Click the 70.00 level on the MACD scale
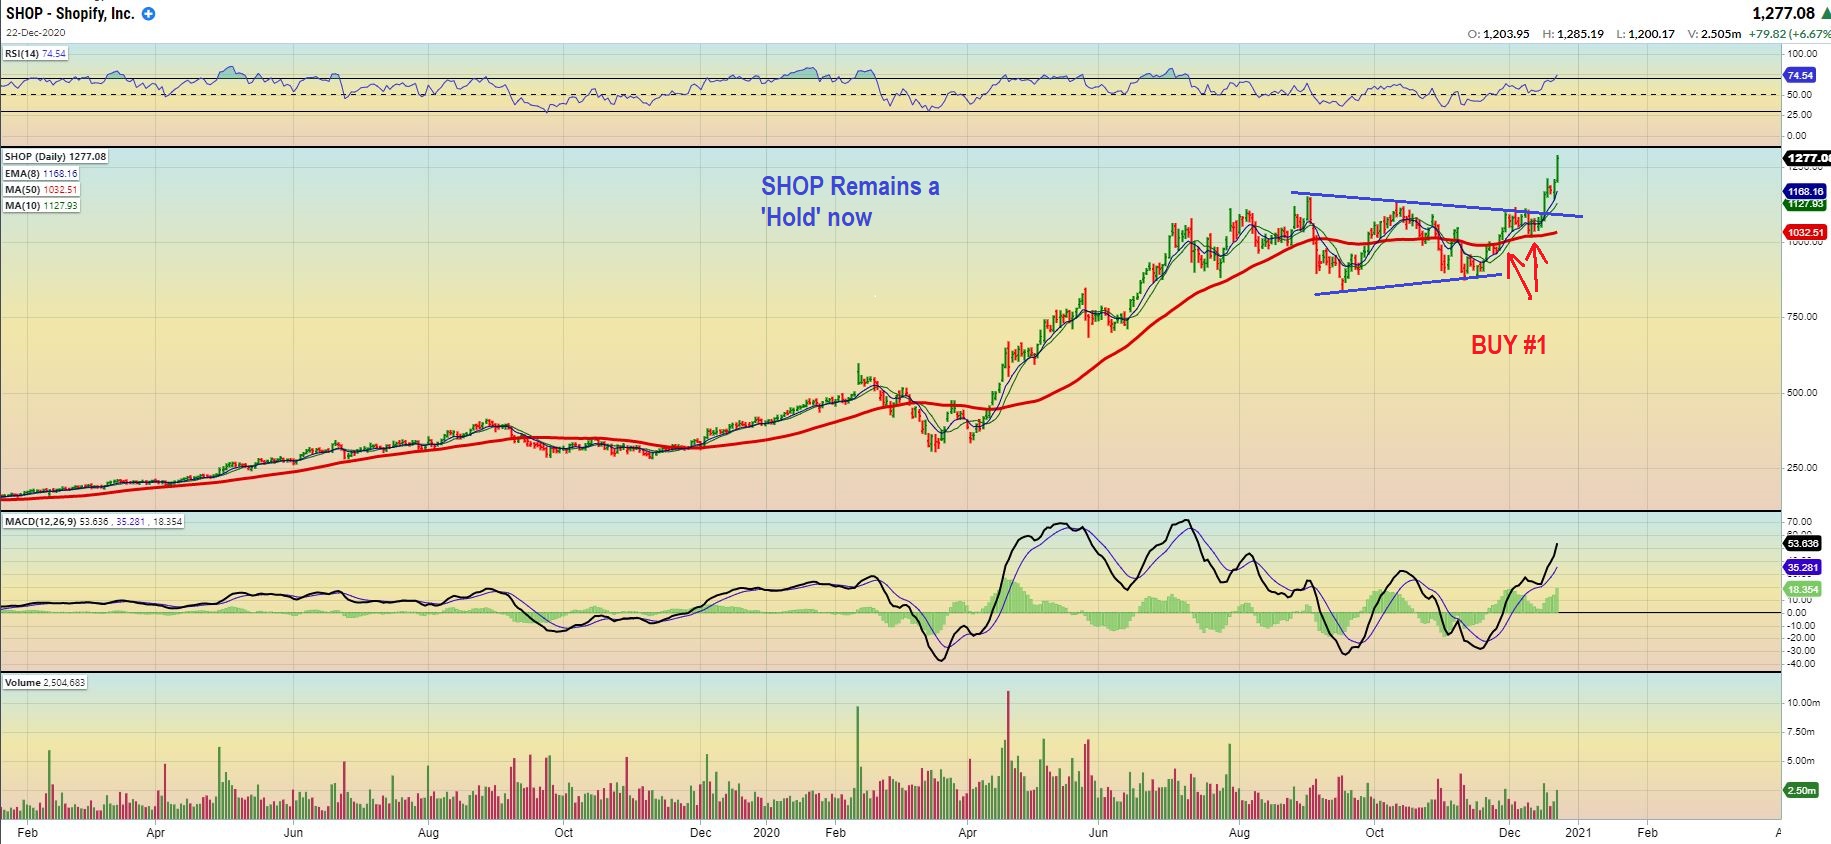The width and height of the screenshot is (1831, 844). (1799, 522)
